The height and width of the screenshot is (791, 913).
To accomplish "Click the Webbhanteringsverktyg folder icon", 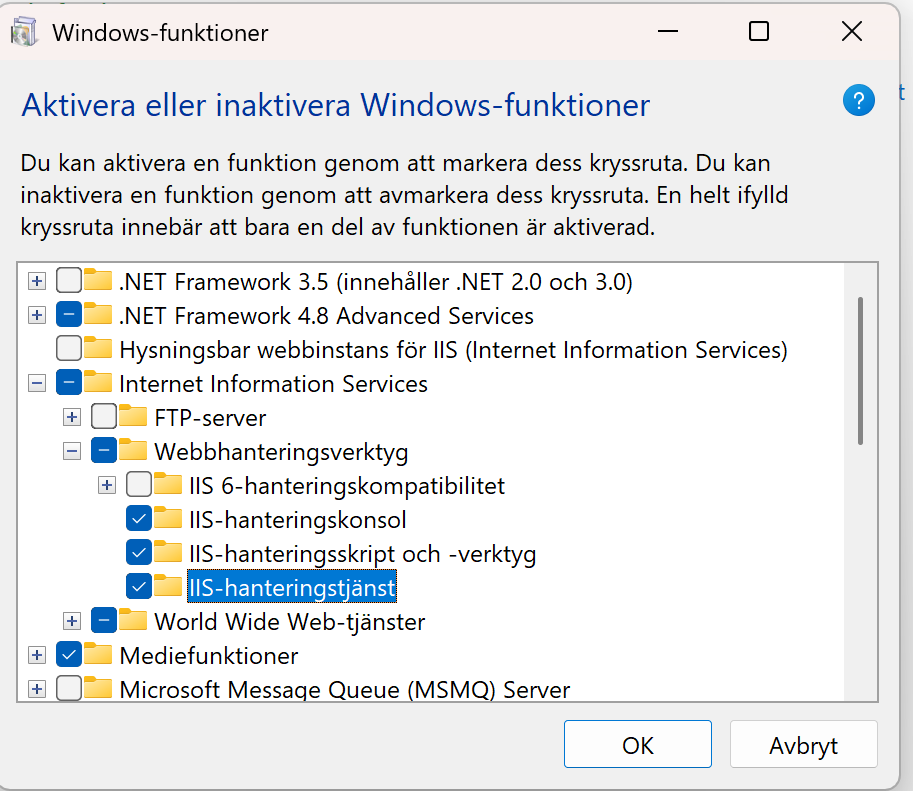I will click(133, 451).
